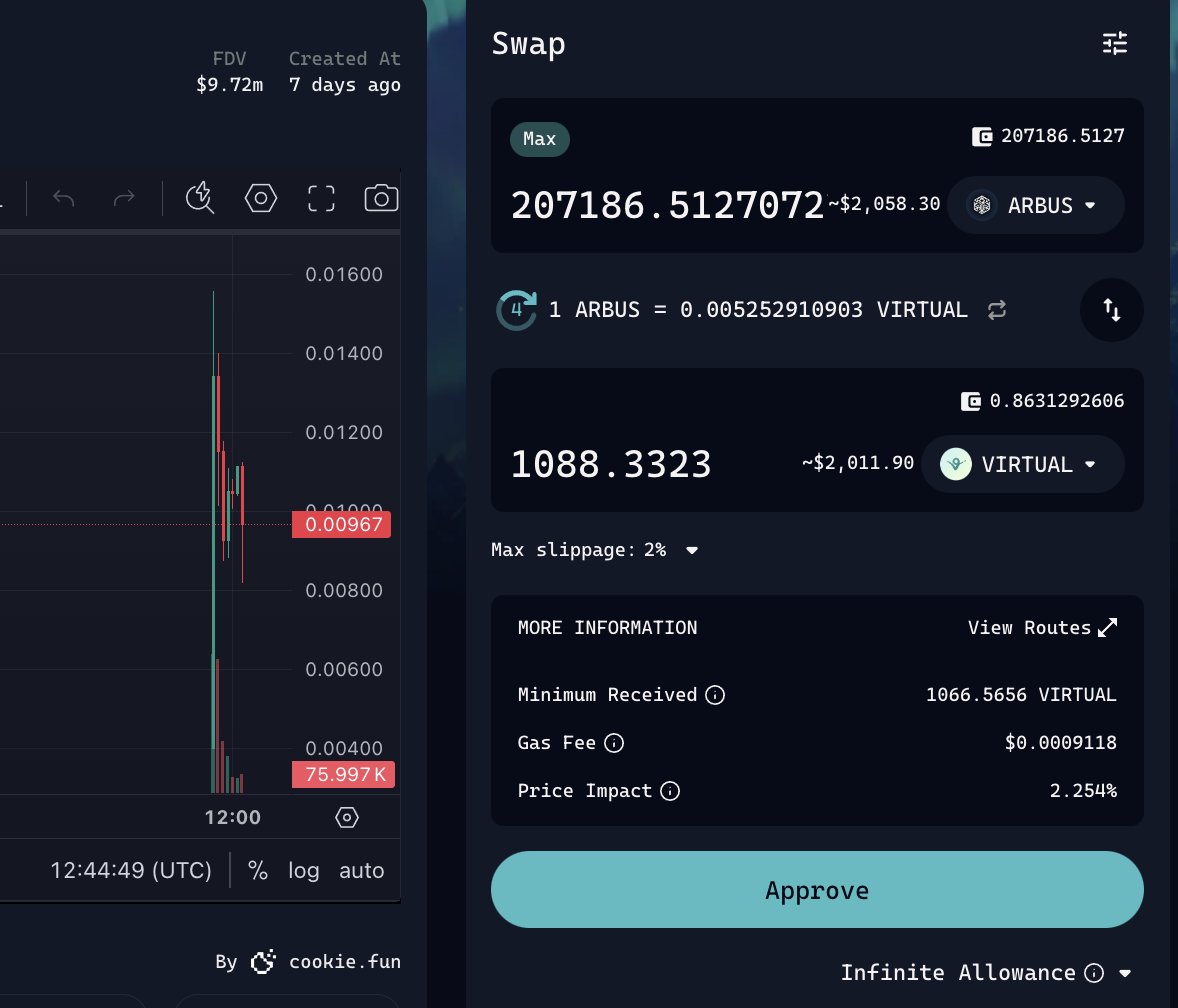Expand the Infinite Allowance dropdown arrow
Image resolution: width=1178 pixels, height=1008 pixels.
(1125, 973)
